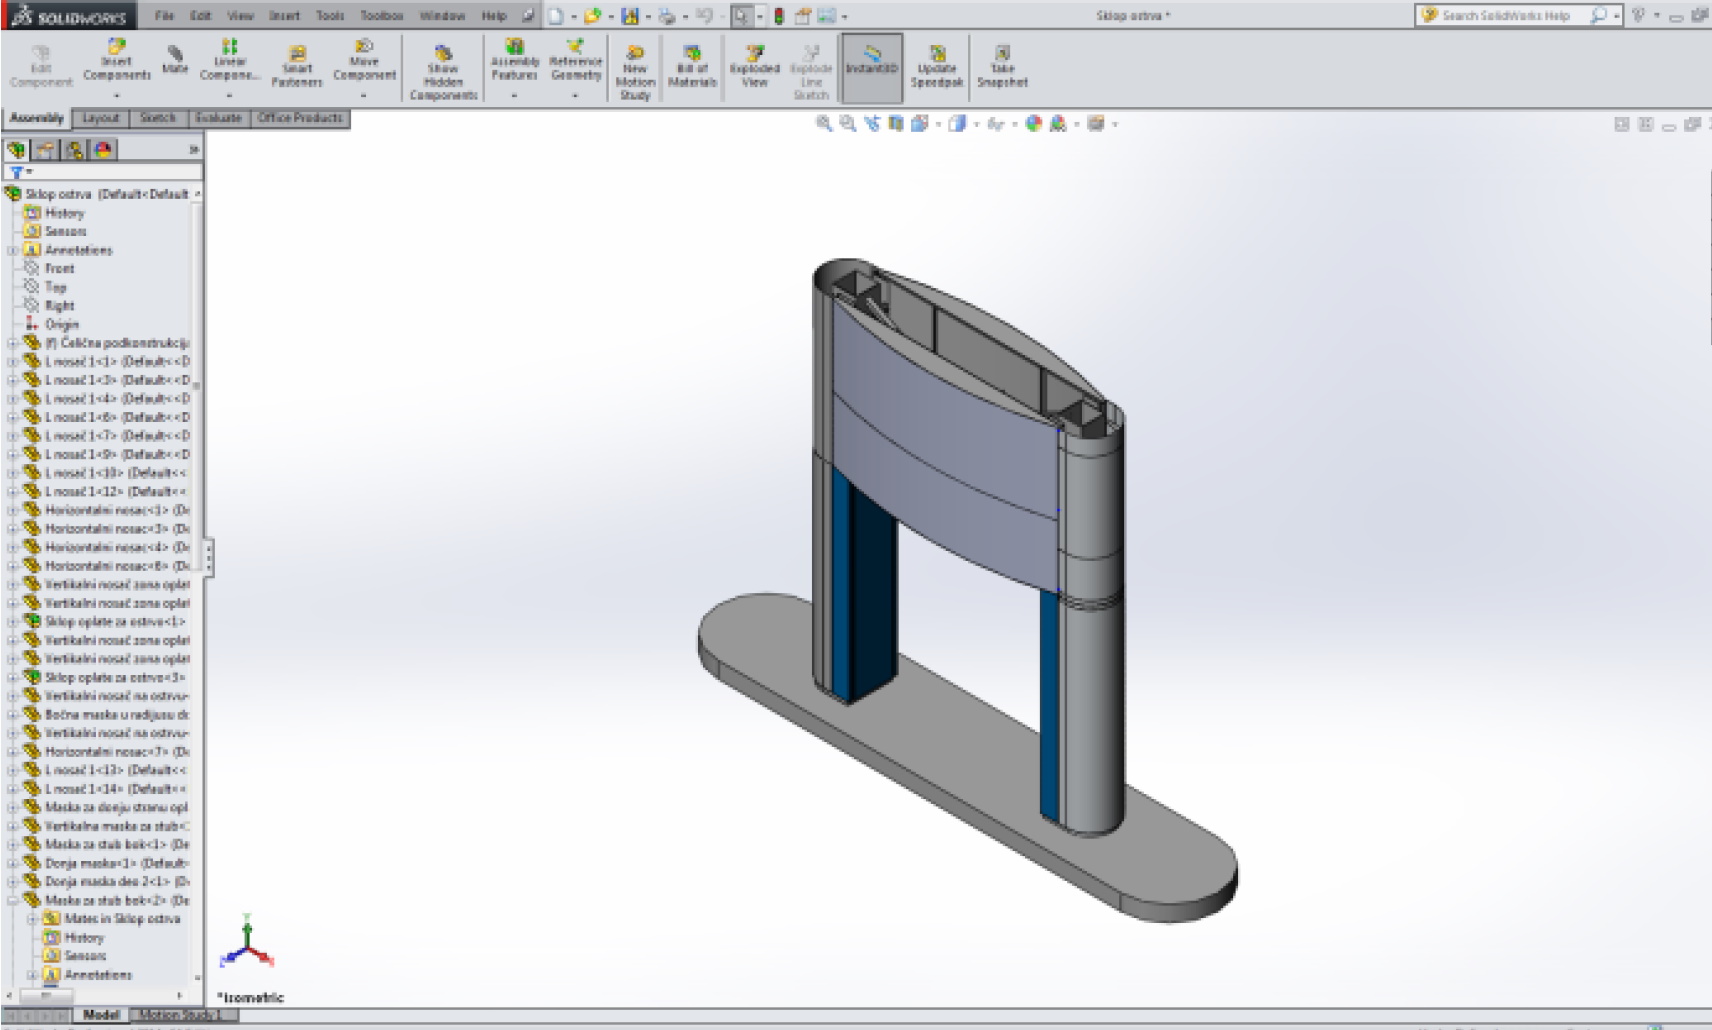The image size is (1712, 1030).
Task: Open Assembly Features dropdown arrow
Action: 514,96
